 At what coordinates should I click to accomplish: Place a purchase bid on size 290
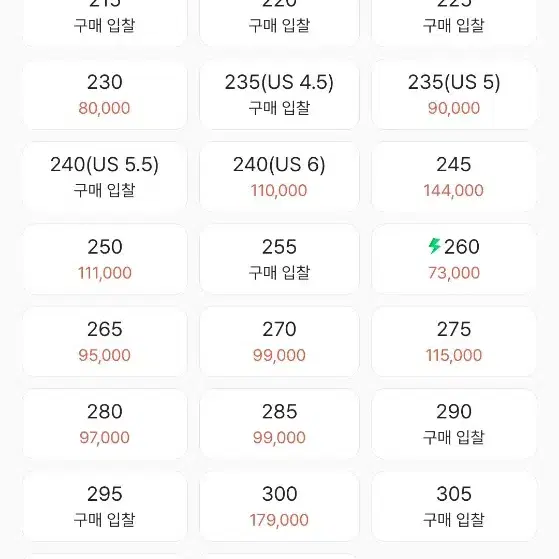tap(454, 424)
